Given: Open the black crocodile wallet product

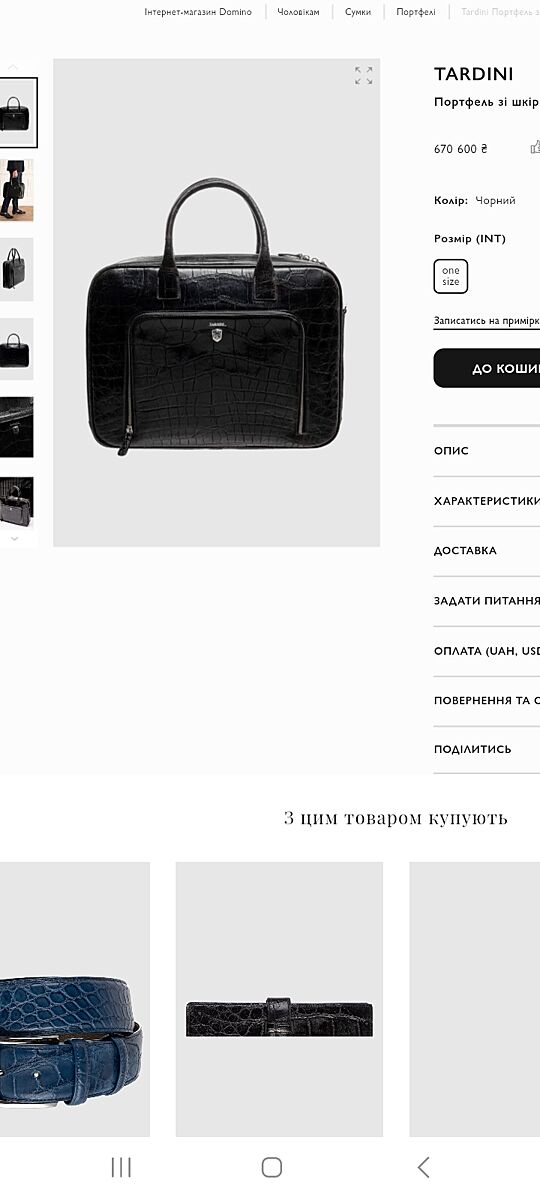Looking at the screenshot, I should pyautogui.click(x=279, y=999).
